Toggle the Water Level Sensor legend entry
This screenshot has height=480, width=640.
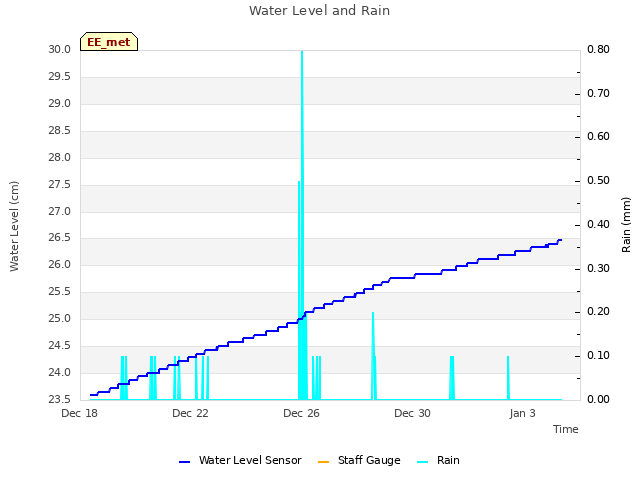coord(240,460)
